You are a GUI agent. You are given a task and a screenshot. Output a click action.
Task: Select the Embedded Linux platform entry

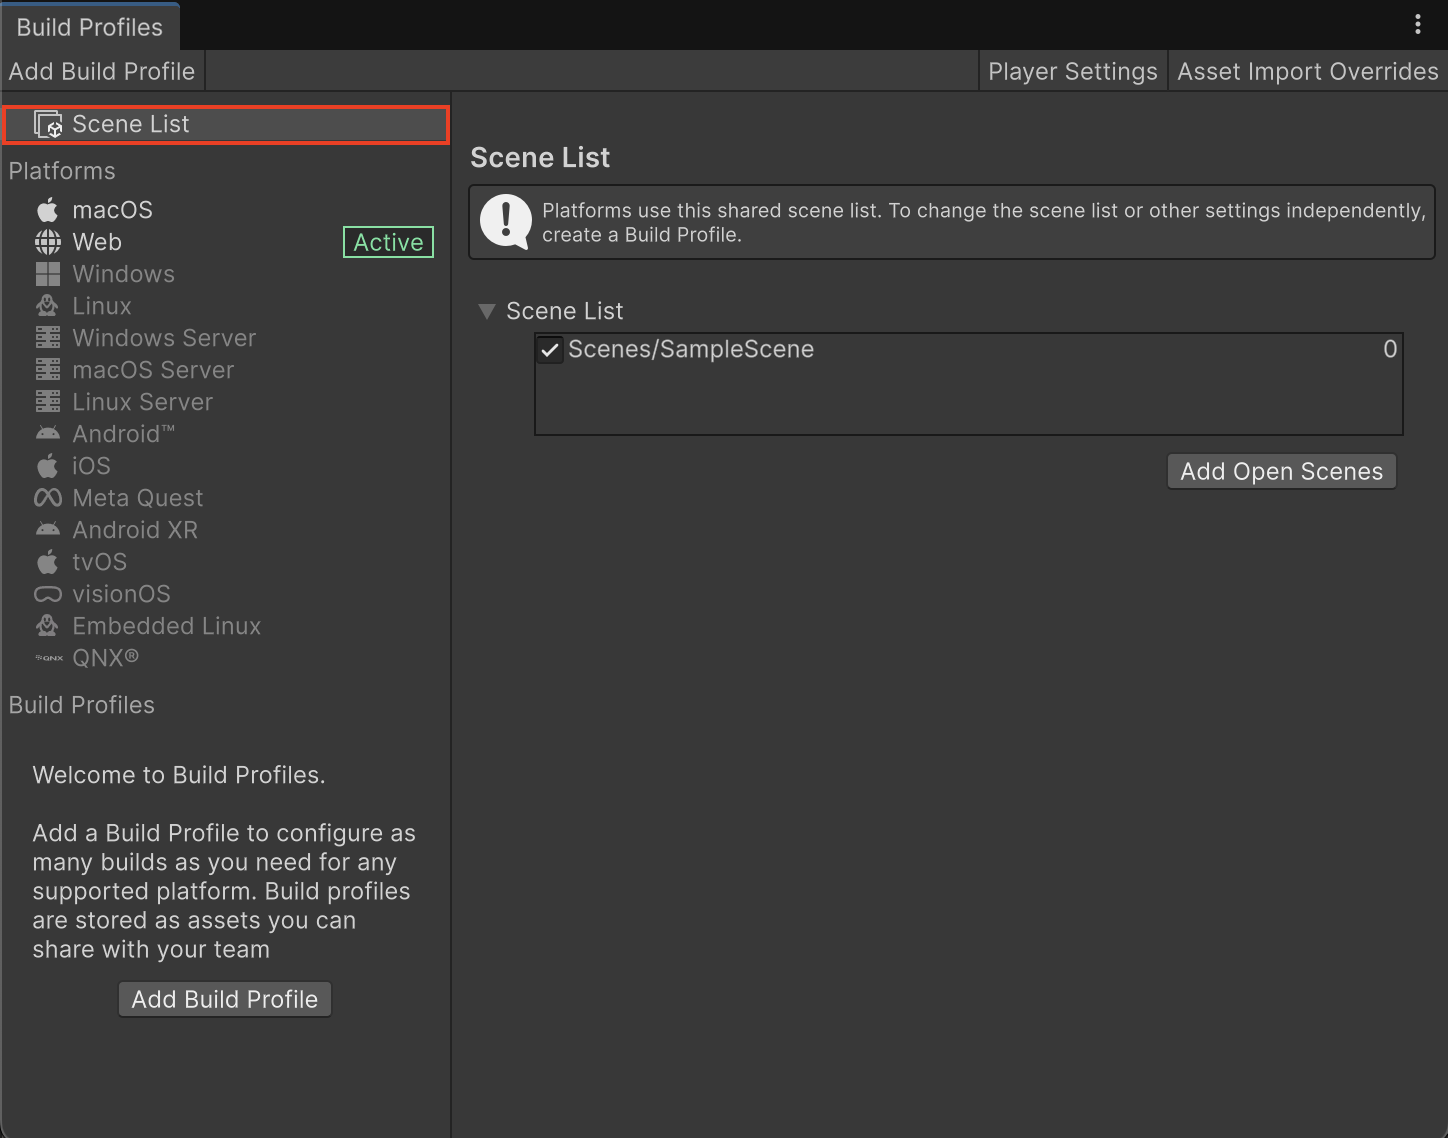[166, 626]
